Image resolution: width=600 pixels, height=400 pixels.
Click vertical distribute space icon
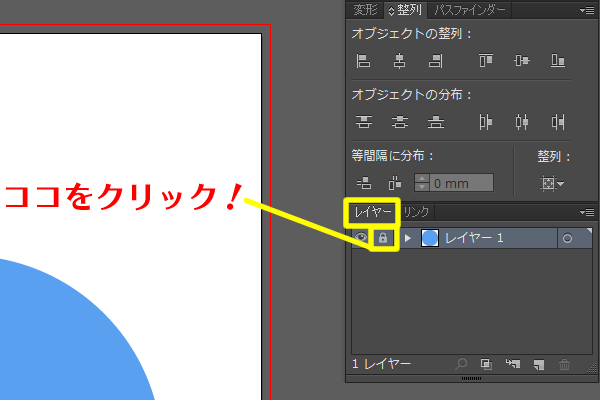(x=364, y=183)
